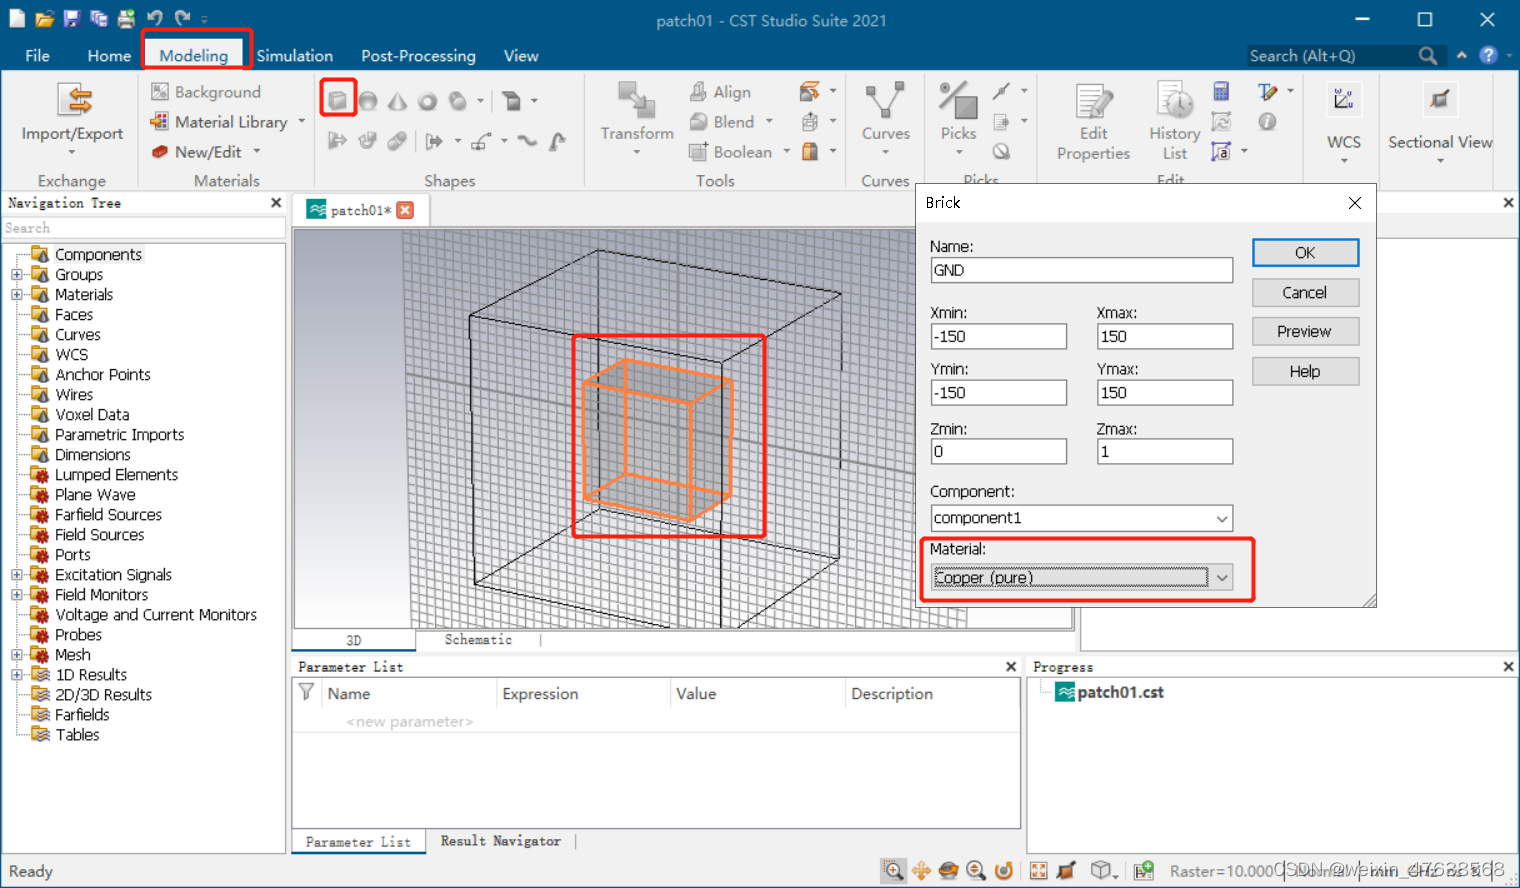Screen dimensions: 1520x888
Task: Click the Import/Export icon
Action: [x=74, y=100]
